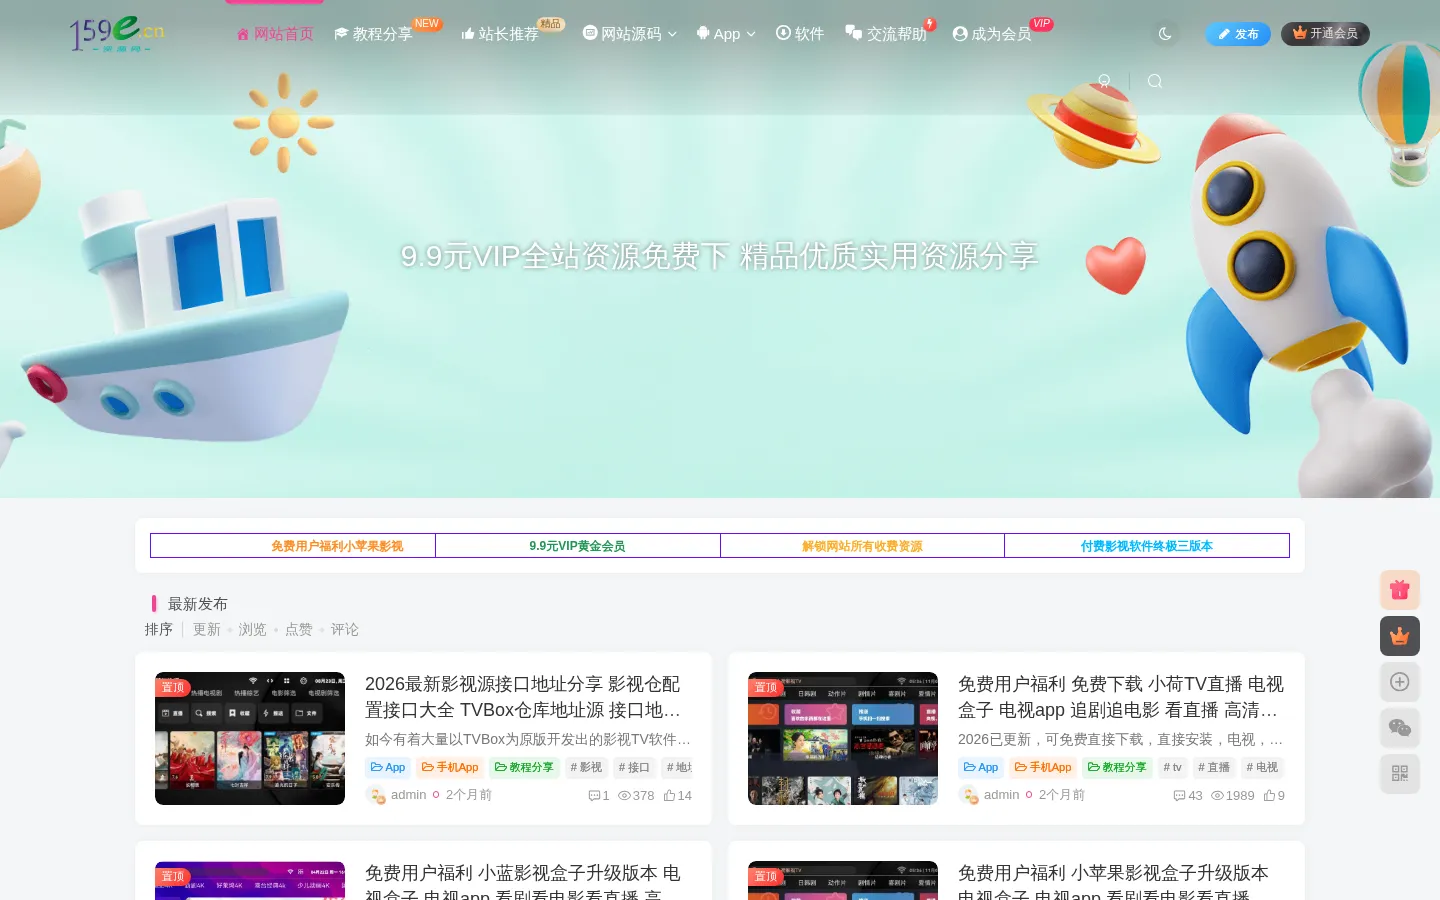Click the comment count 43 on the 小荷TV post

(1188, 796)
